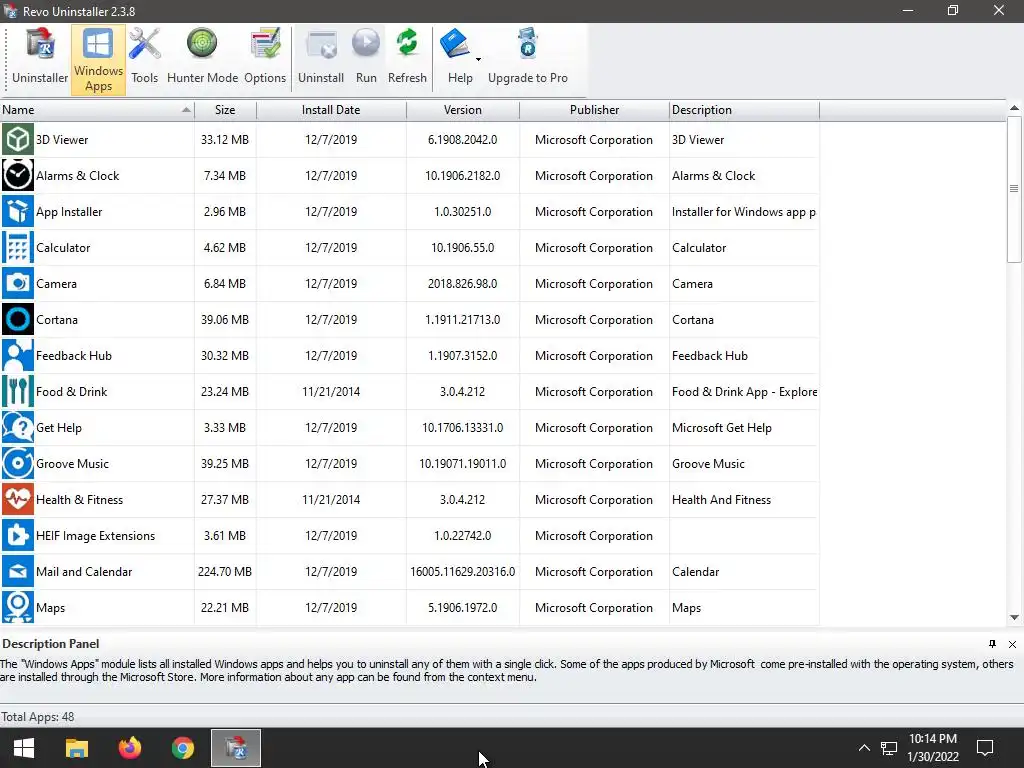Click Total Apps: 48 status text
This screenshot has width=1024, height=768.
pyautogui.click(x=37, y=717)
